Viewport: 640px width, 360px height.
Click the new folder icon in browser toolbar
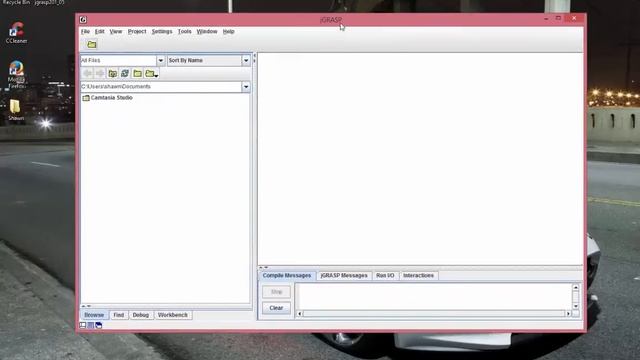coord(138,73)
